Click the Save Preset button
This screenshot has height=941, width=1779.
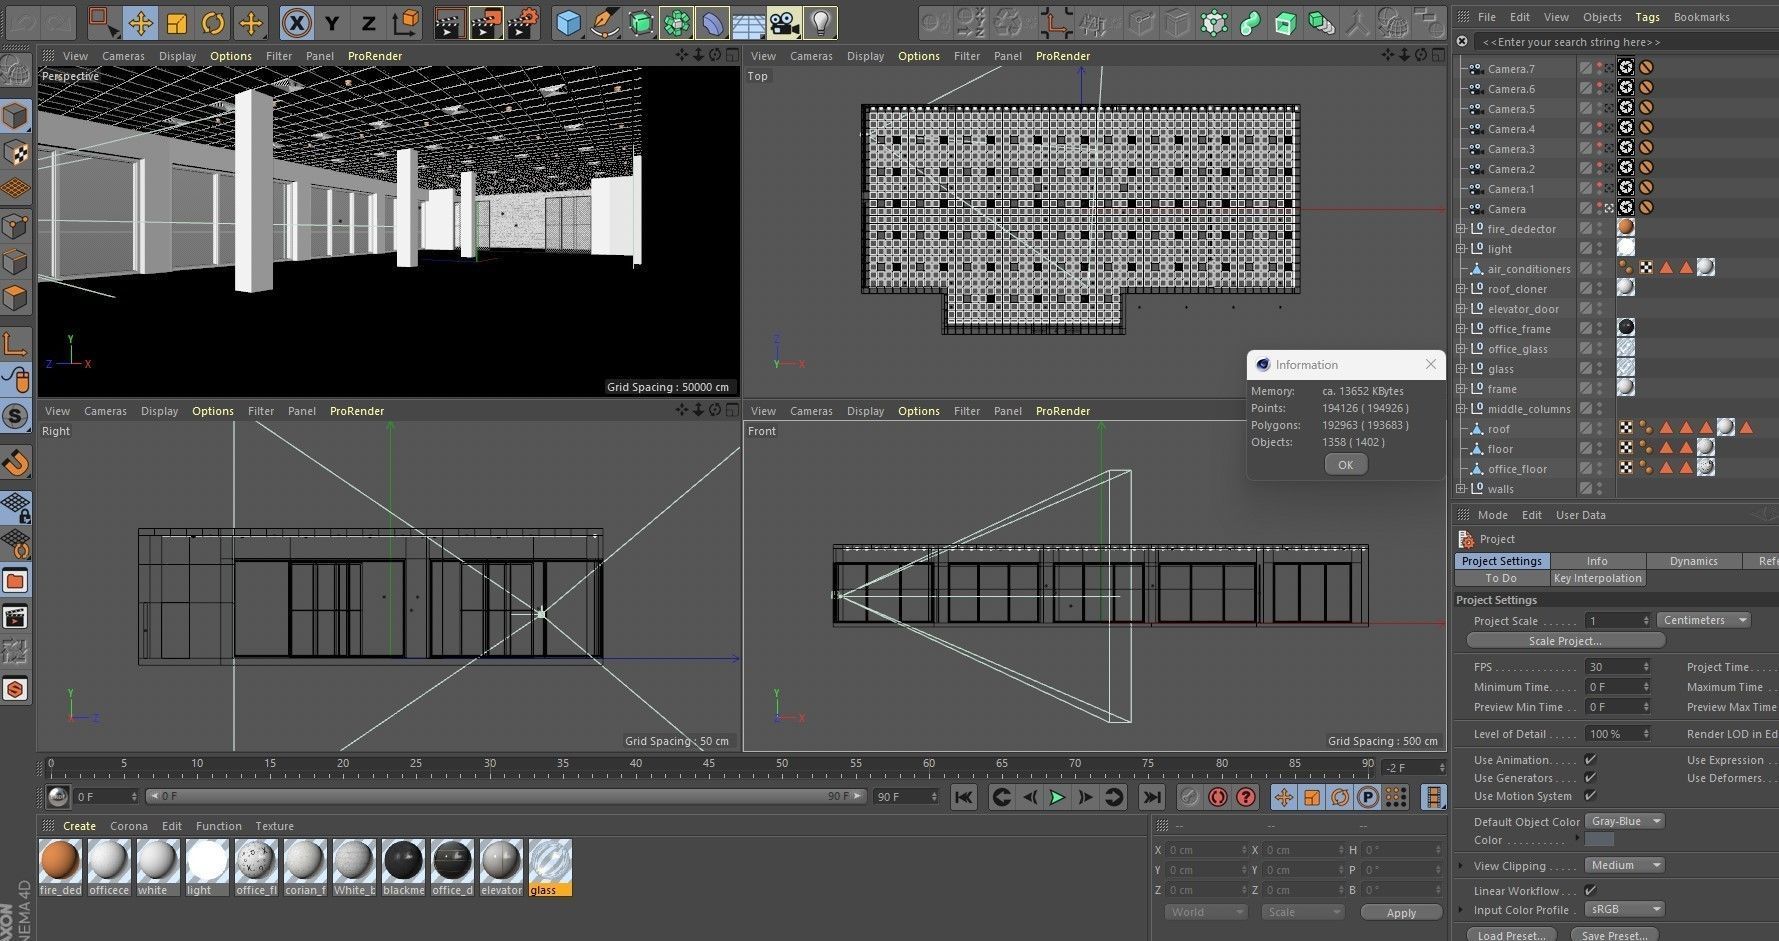1614,935
